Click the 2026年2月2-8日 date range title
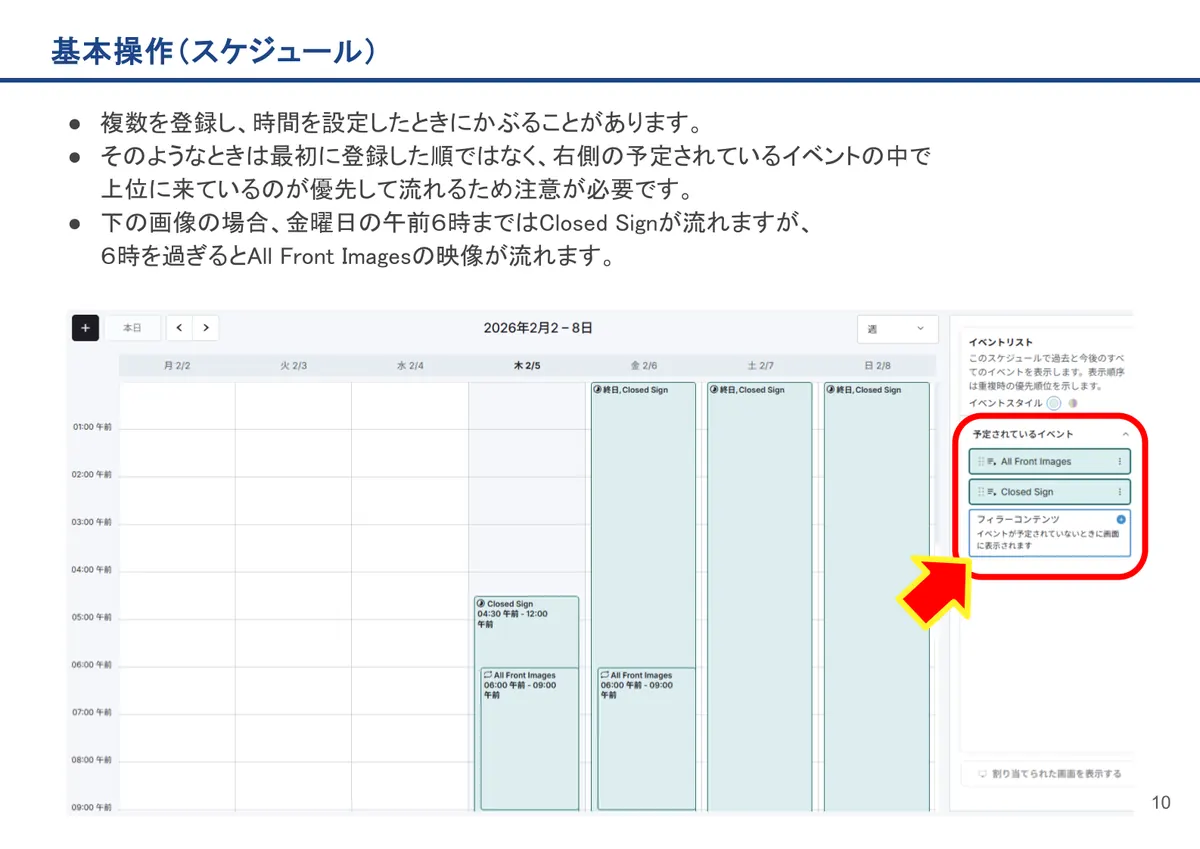1200x849 pixels. (538, 328)
